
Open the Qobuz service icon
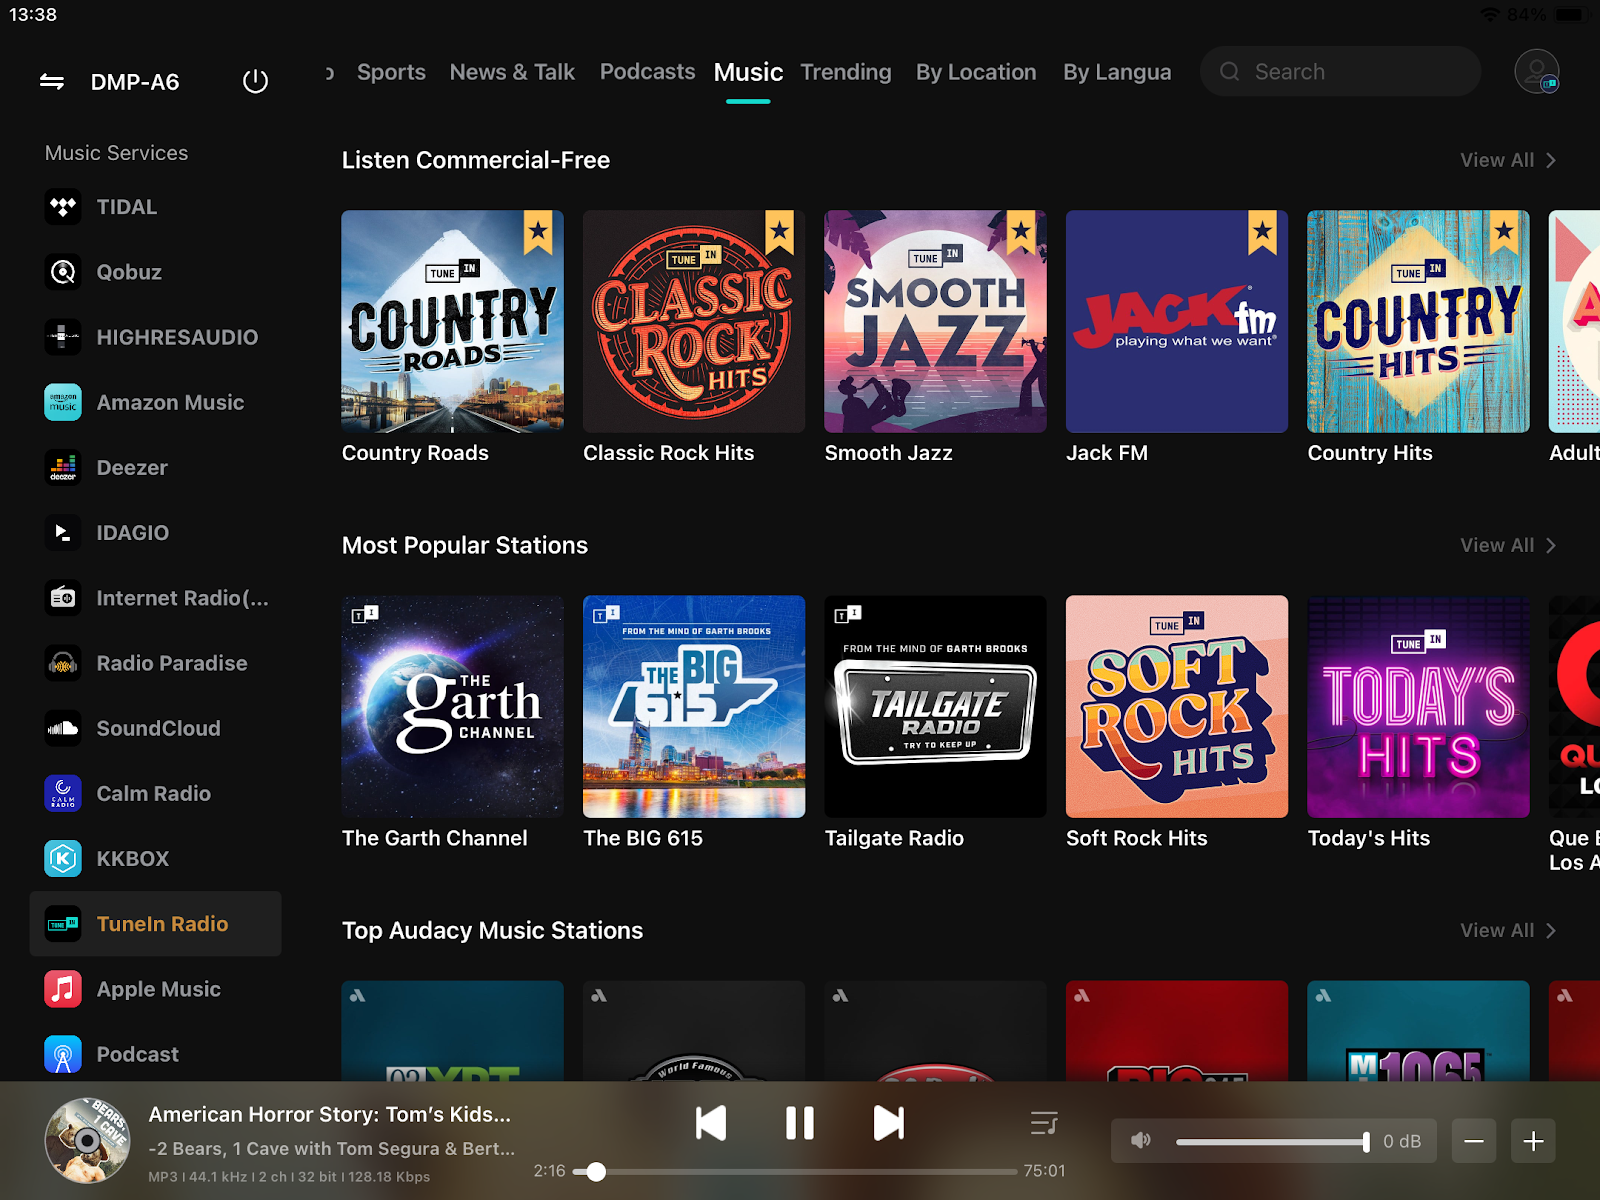click(x=63, y=272)
